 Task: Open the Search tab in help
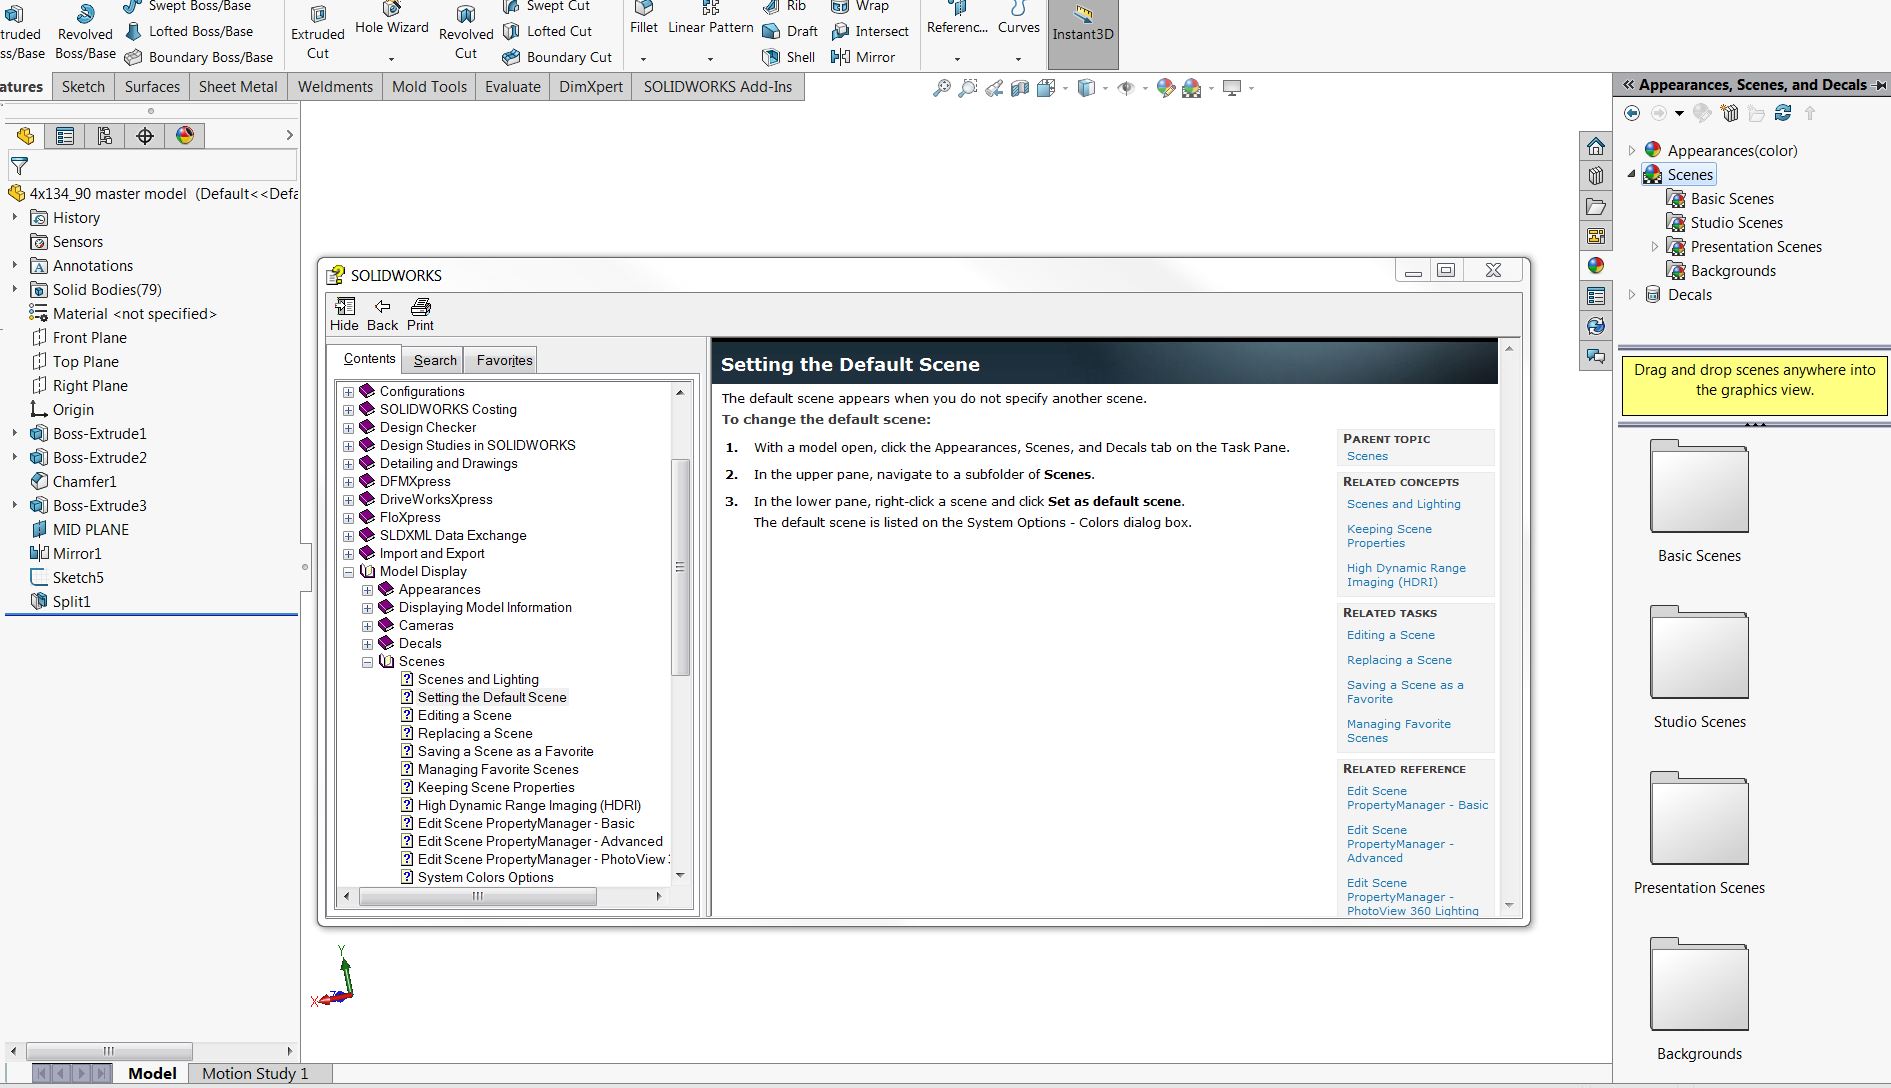coord(435,360)
